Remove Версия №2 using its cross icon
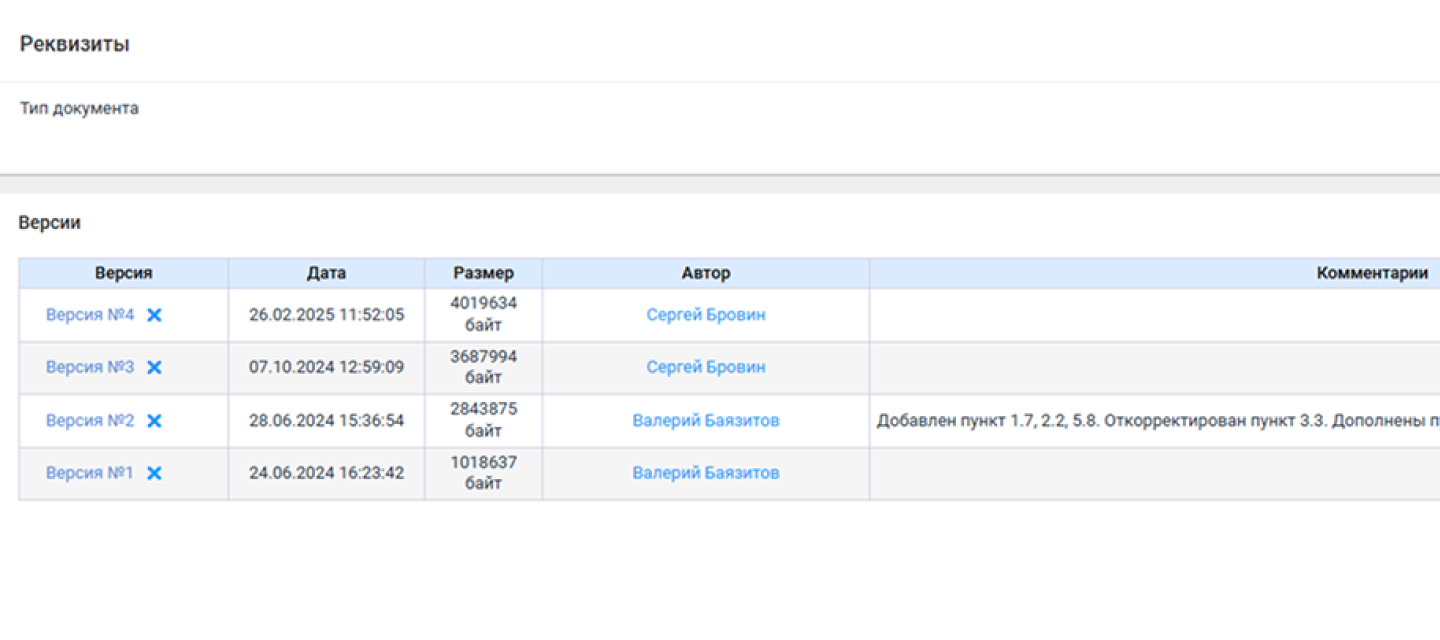 click(154, 421)
